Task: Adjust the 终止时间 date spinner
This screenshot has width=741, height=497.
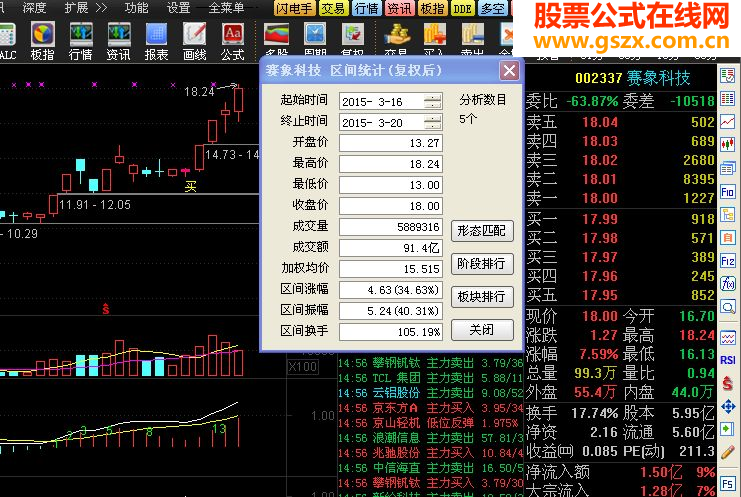Action: click(432, 122)
